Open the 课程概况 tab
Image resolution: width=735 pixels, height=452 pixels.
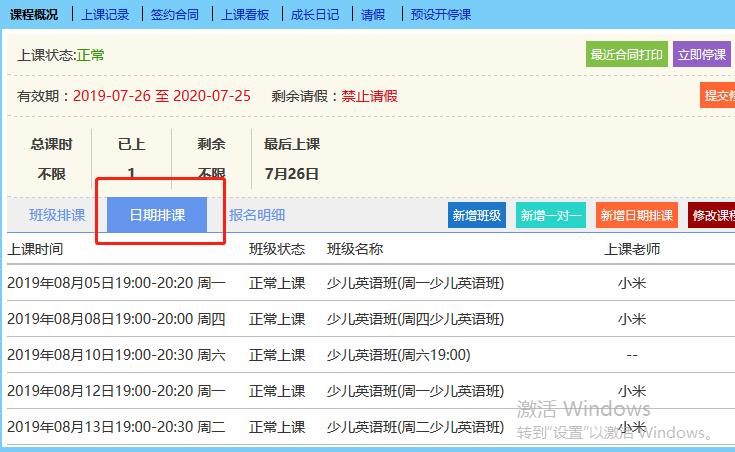coord(34,15)
